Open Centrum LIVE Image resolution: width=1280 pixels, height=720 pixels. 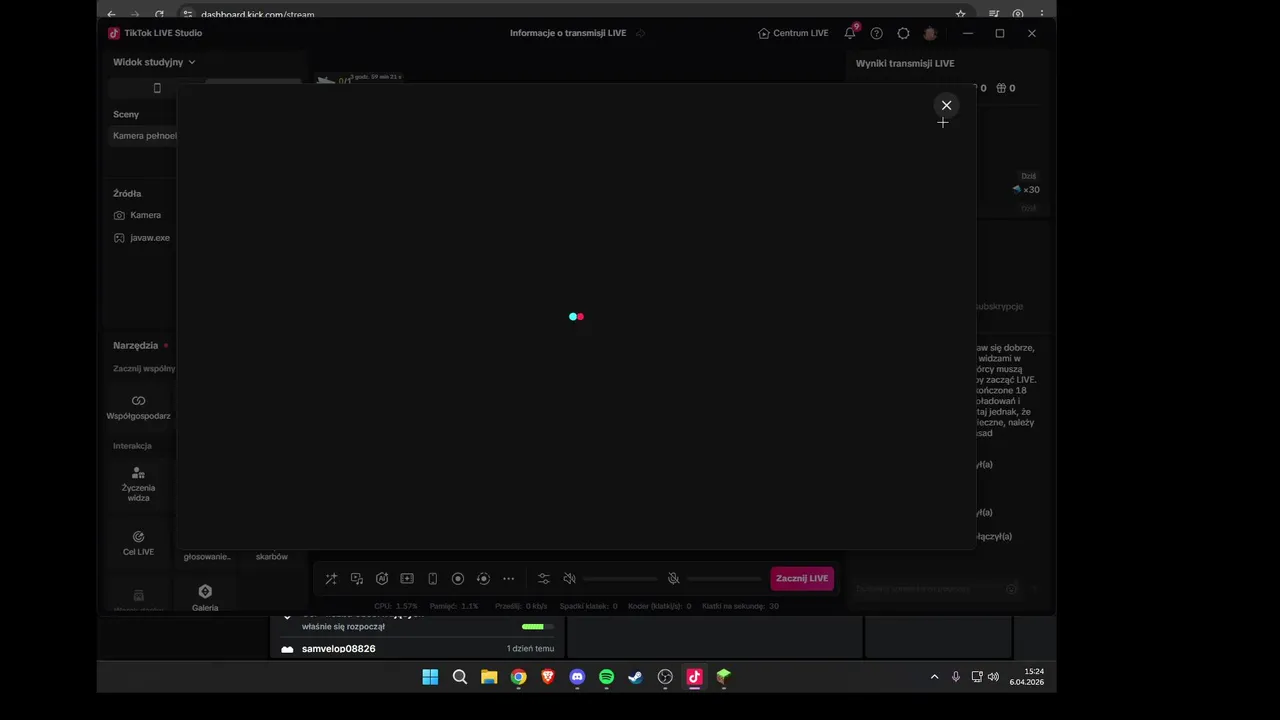pos(793,33)
